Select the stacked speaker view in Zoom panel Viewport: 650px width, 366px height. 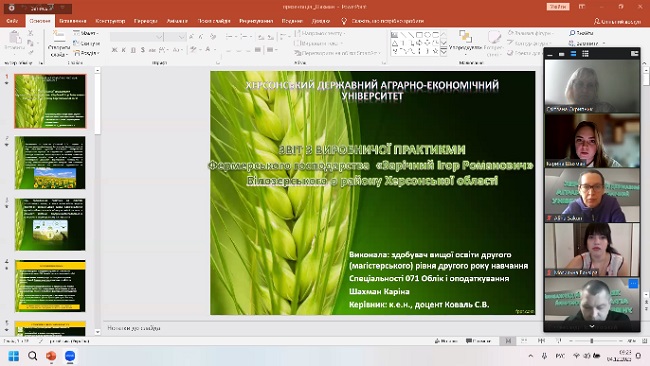click(x=573, y=53)
